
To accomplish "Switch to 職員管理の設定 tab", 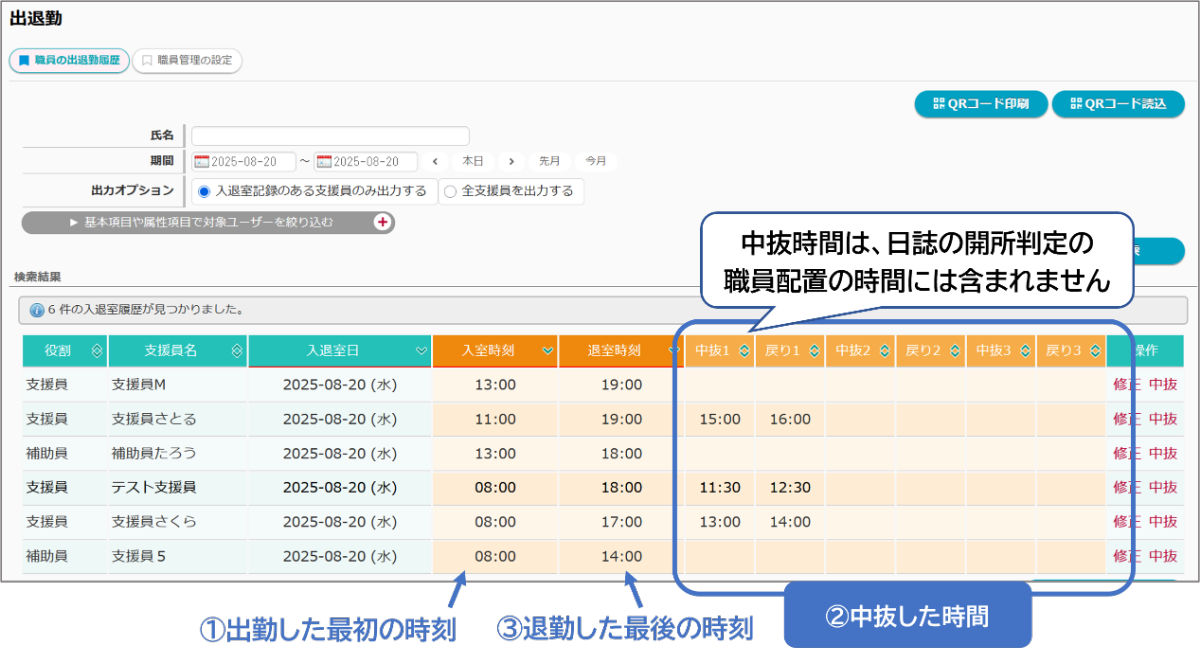I will (187, 61).
